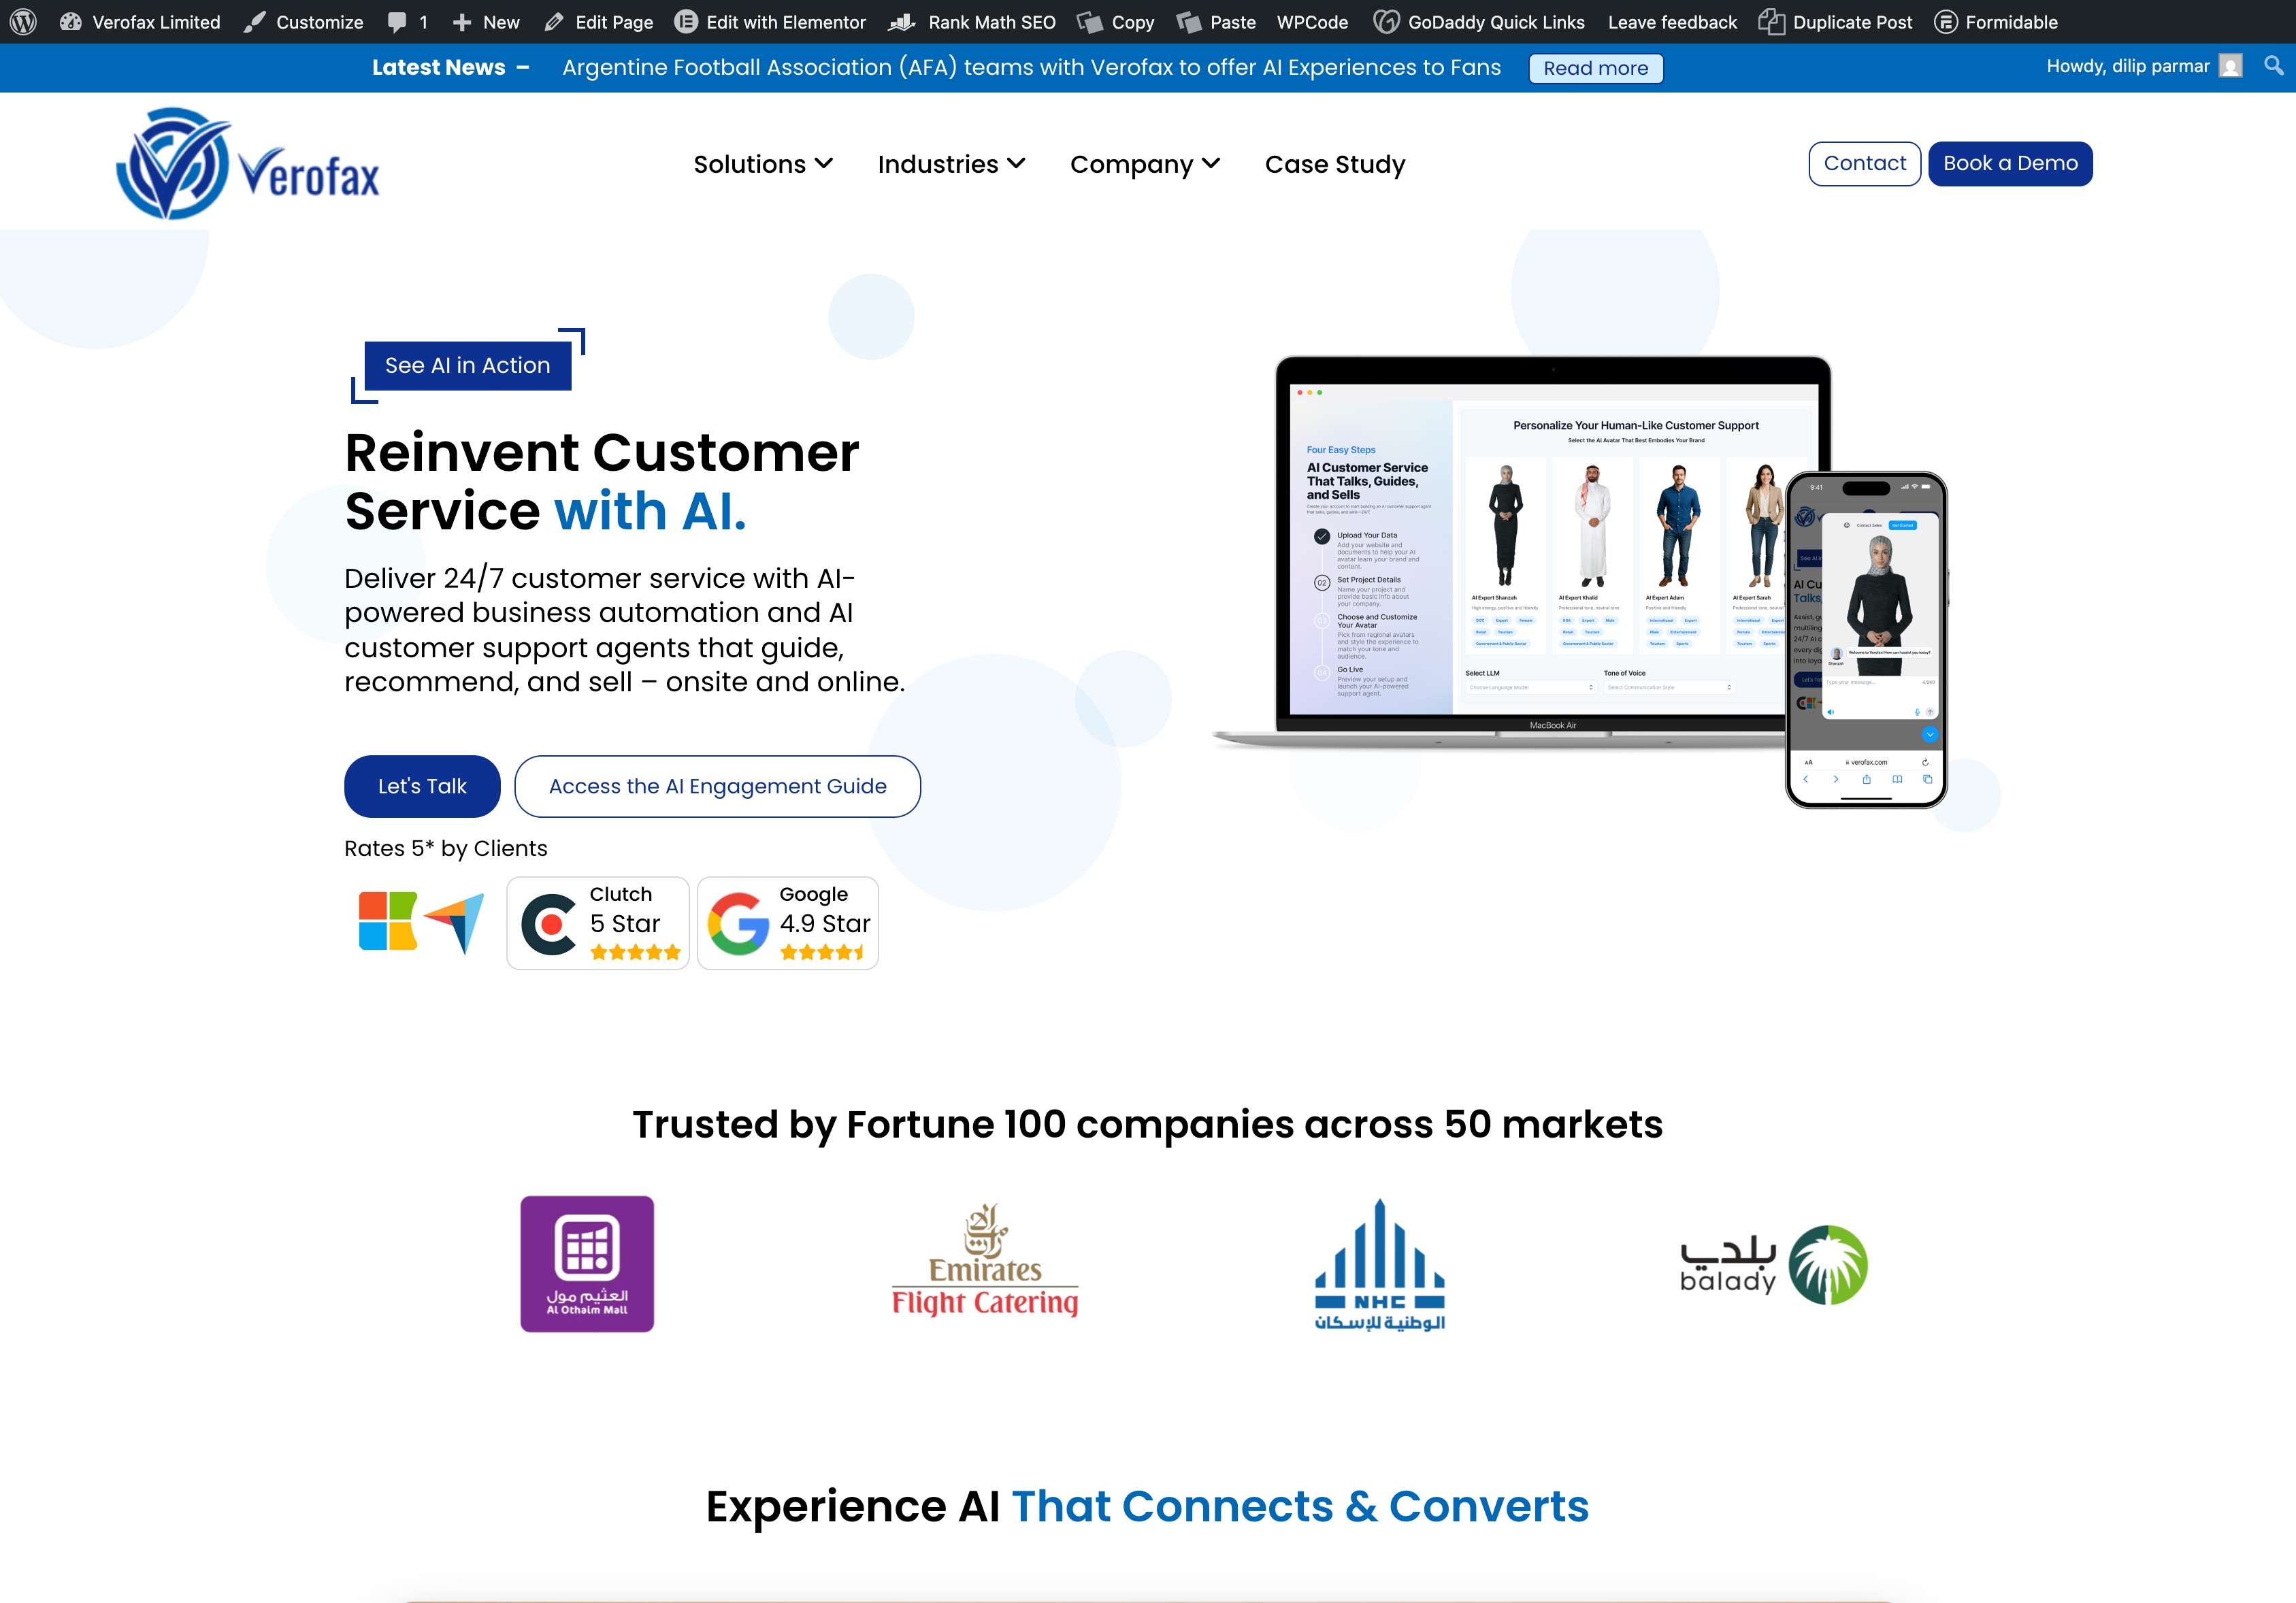Click the Emirates Flight Catering logo

(x=985, y=1260)
